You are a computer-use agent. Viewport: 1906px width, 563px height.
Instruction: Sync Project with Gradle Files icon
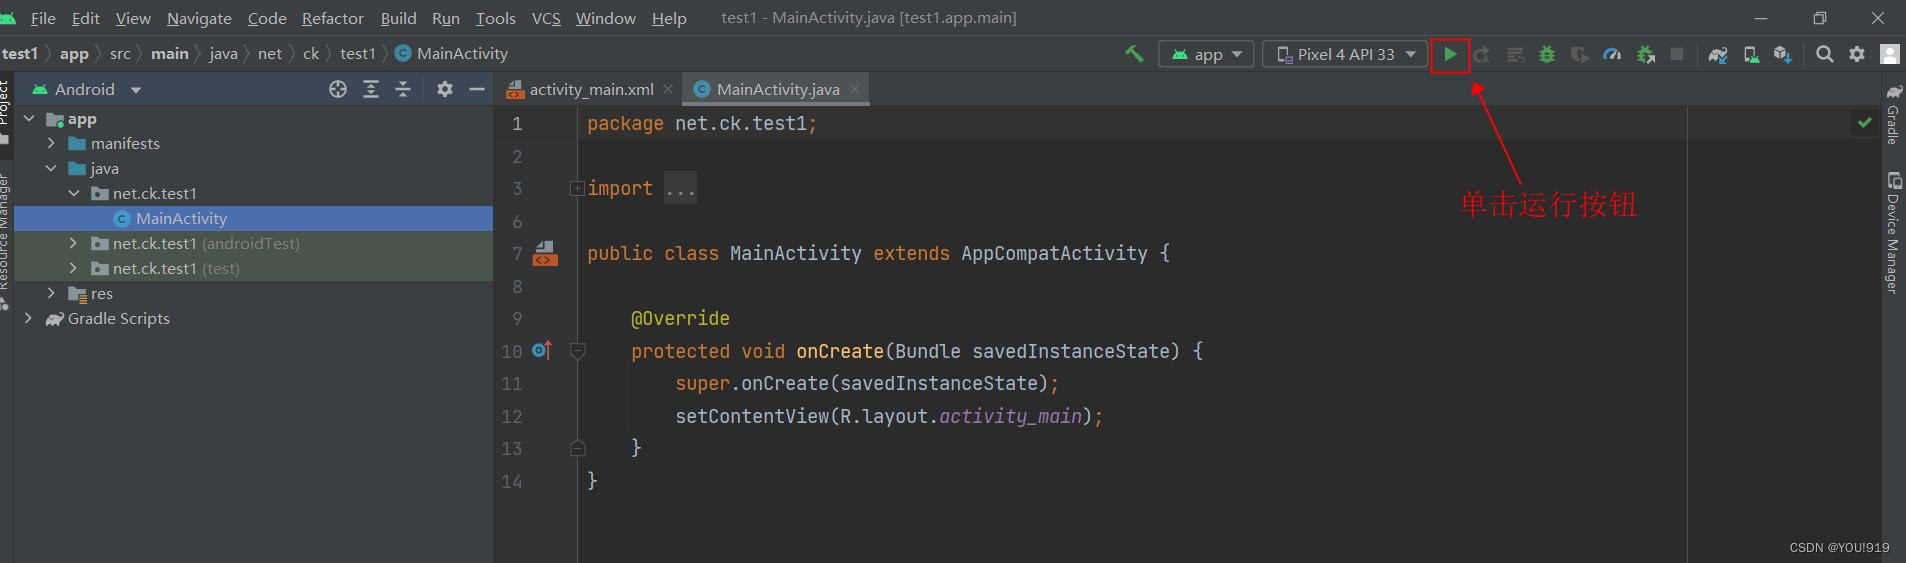coord(1718,54)
